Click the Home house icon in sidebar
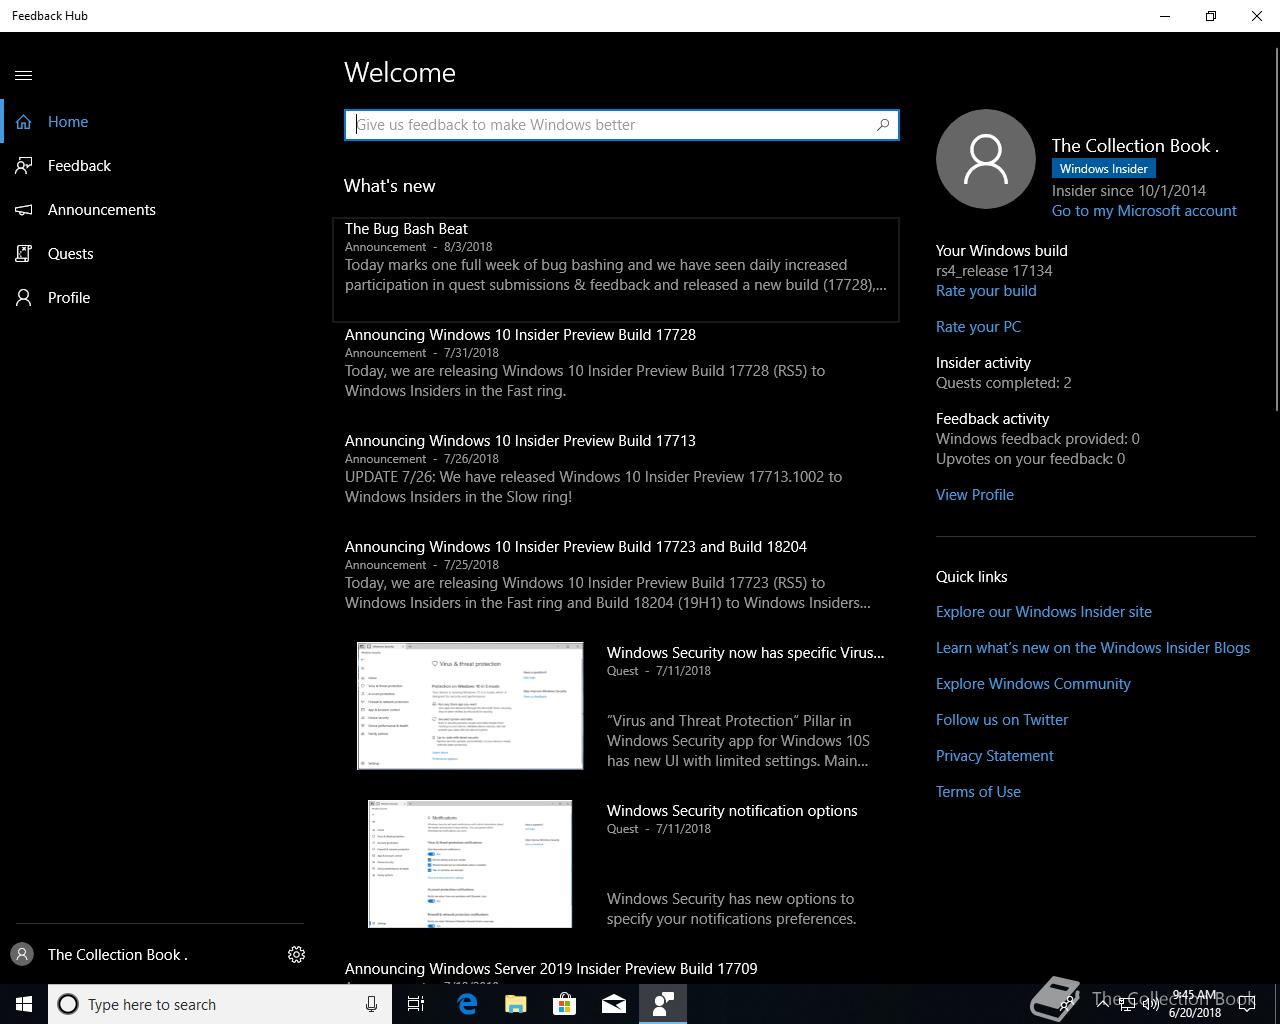 [24, 122]
